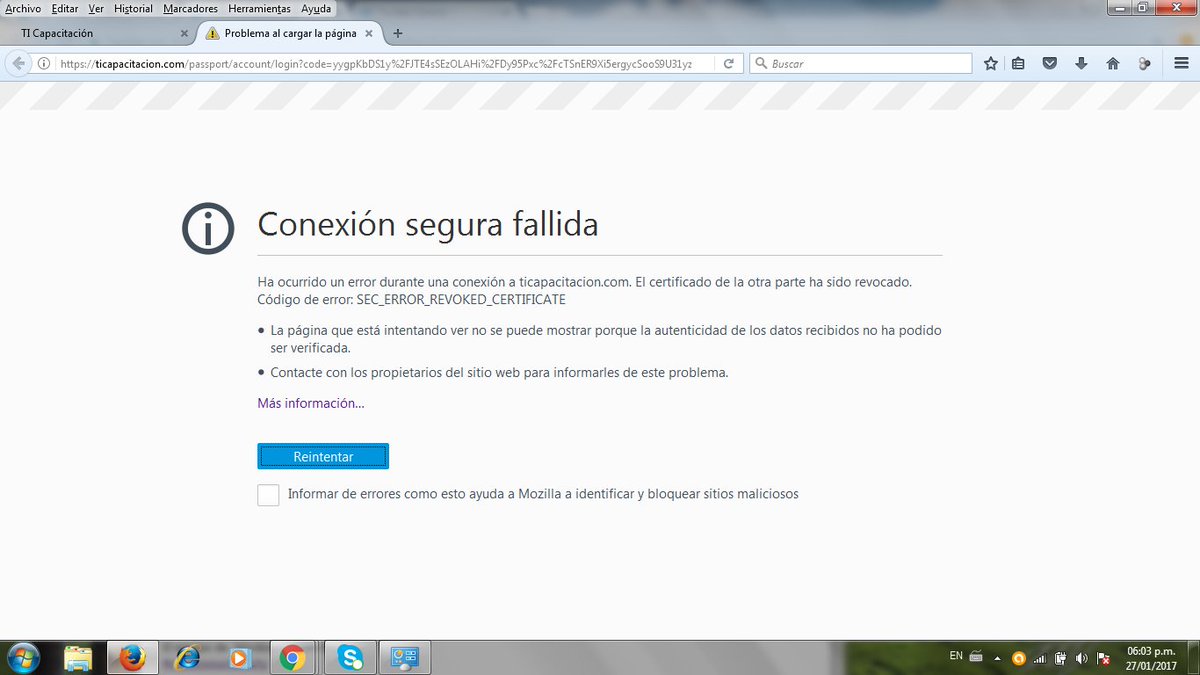Click the Firefox taskbar icon

click(132, 658)
